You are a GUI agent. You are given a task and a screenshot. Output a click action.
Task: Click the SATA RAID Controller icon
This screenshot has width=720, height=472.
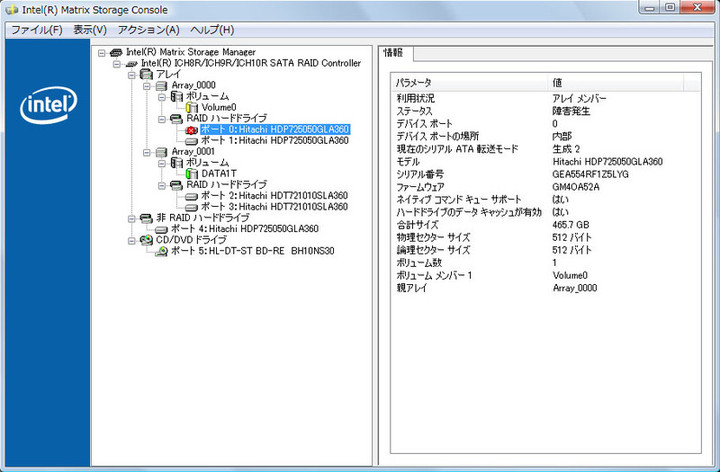click(x=131, y=63)
